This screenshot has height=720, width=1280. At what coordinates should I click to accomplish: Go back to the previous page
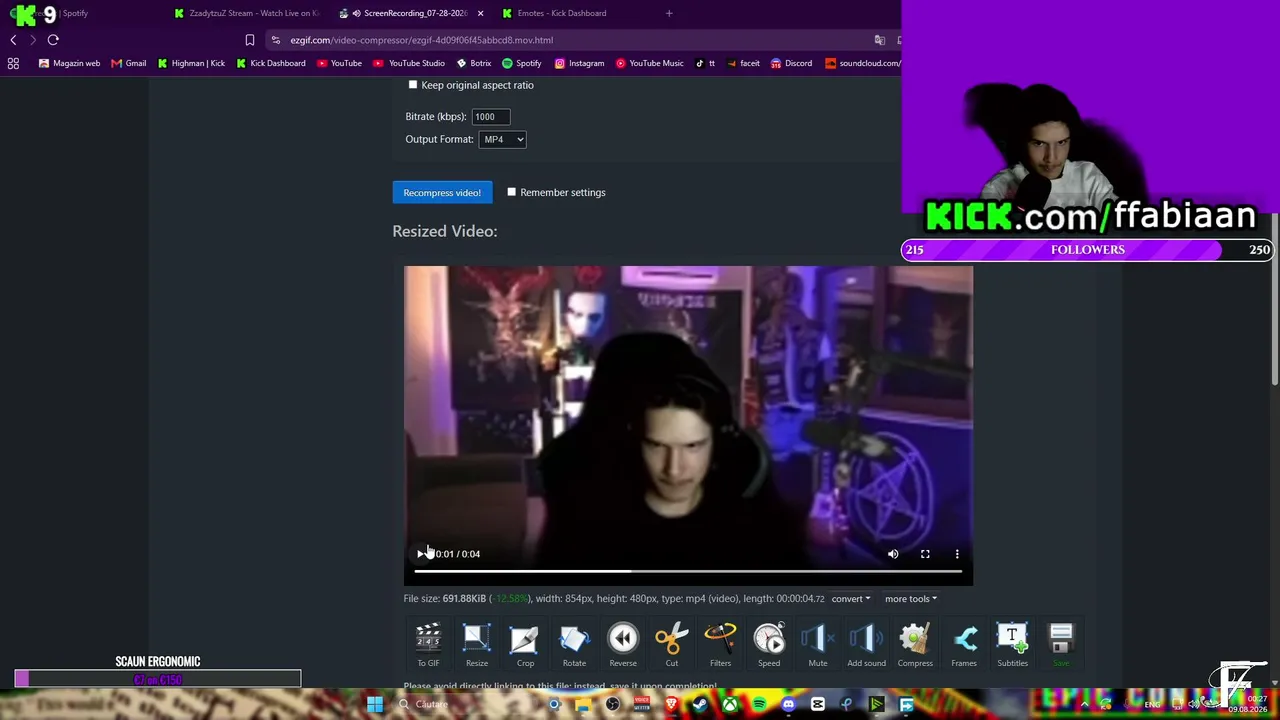point(13,40)
